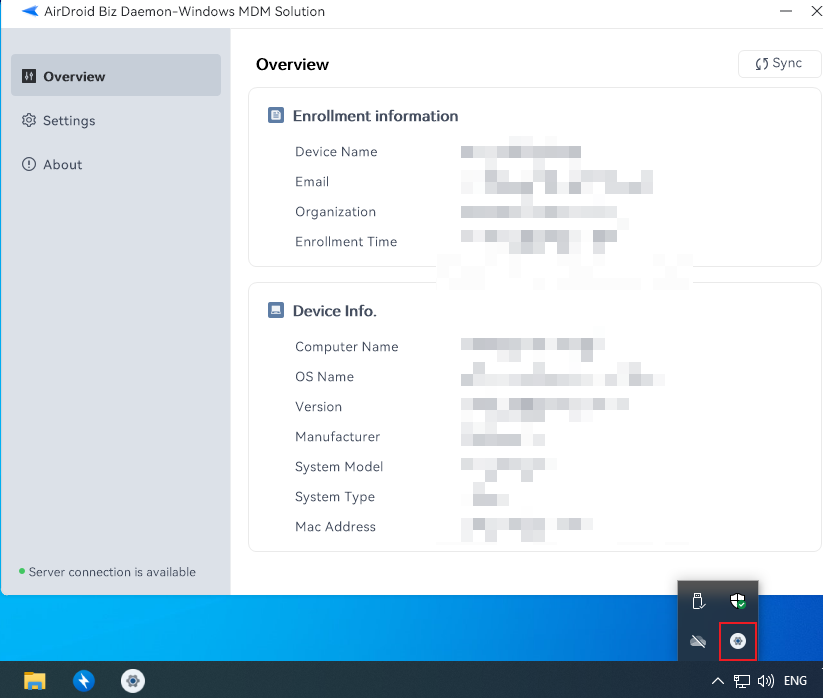Click the Sync button
The width and height of the screenshot is (823, 698).
click(779, 64)
